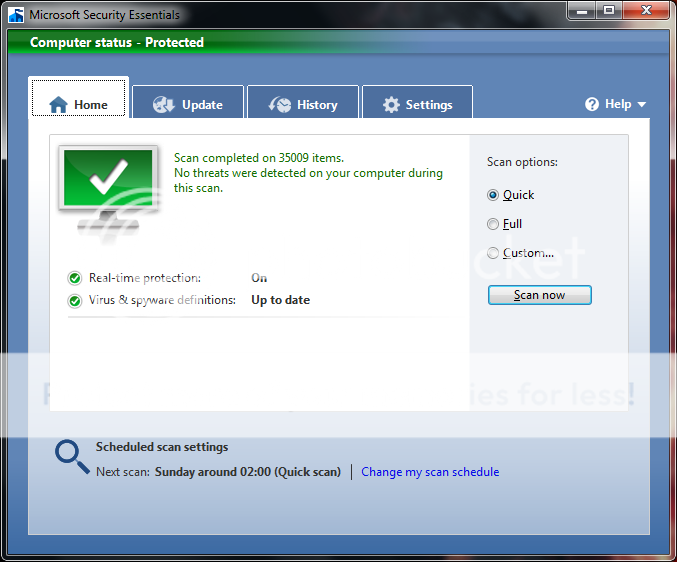This screenshot has width=677, height=562.
Task: Open Change my scan schedule link
Action: pos(430,472)
